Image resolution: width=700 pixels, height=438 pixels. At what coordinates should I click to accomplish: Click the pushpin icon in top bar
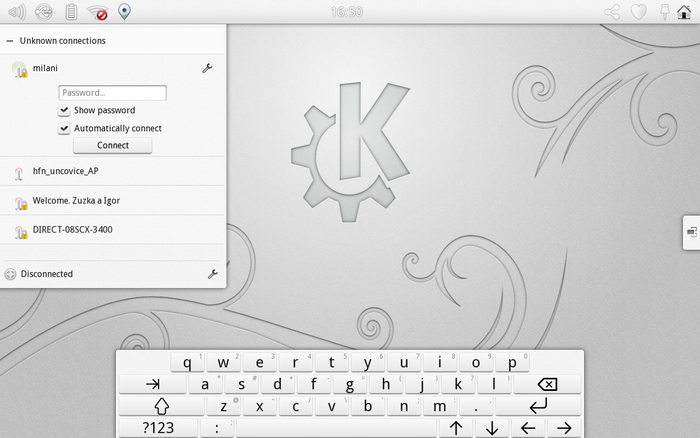click(x=665, y=12)
